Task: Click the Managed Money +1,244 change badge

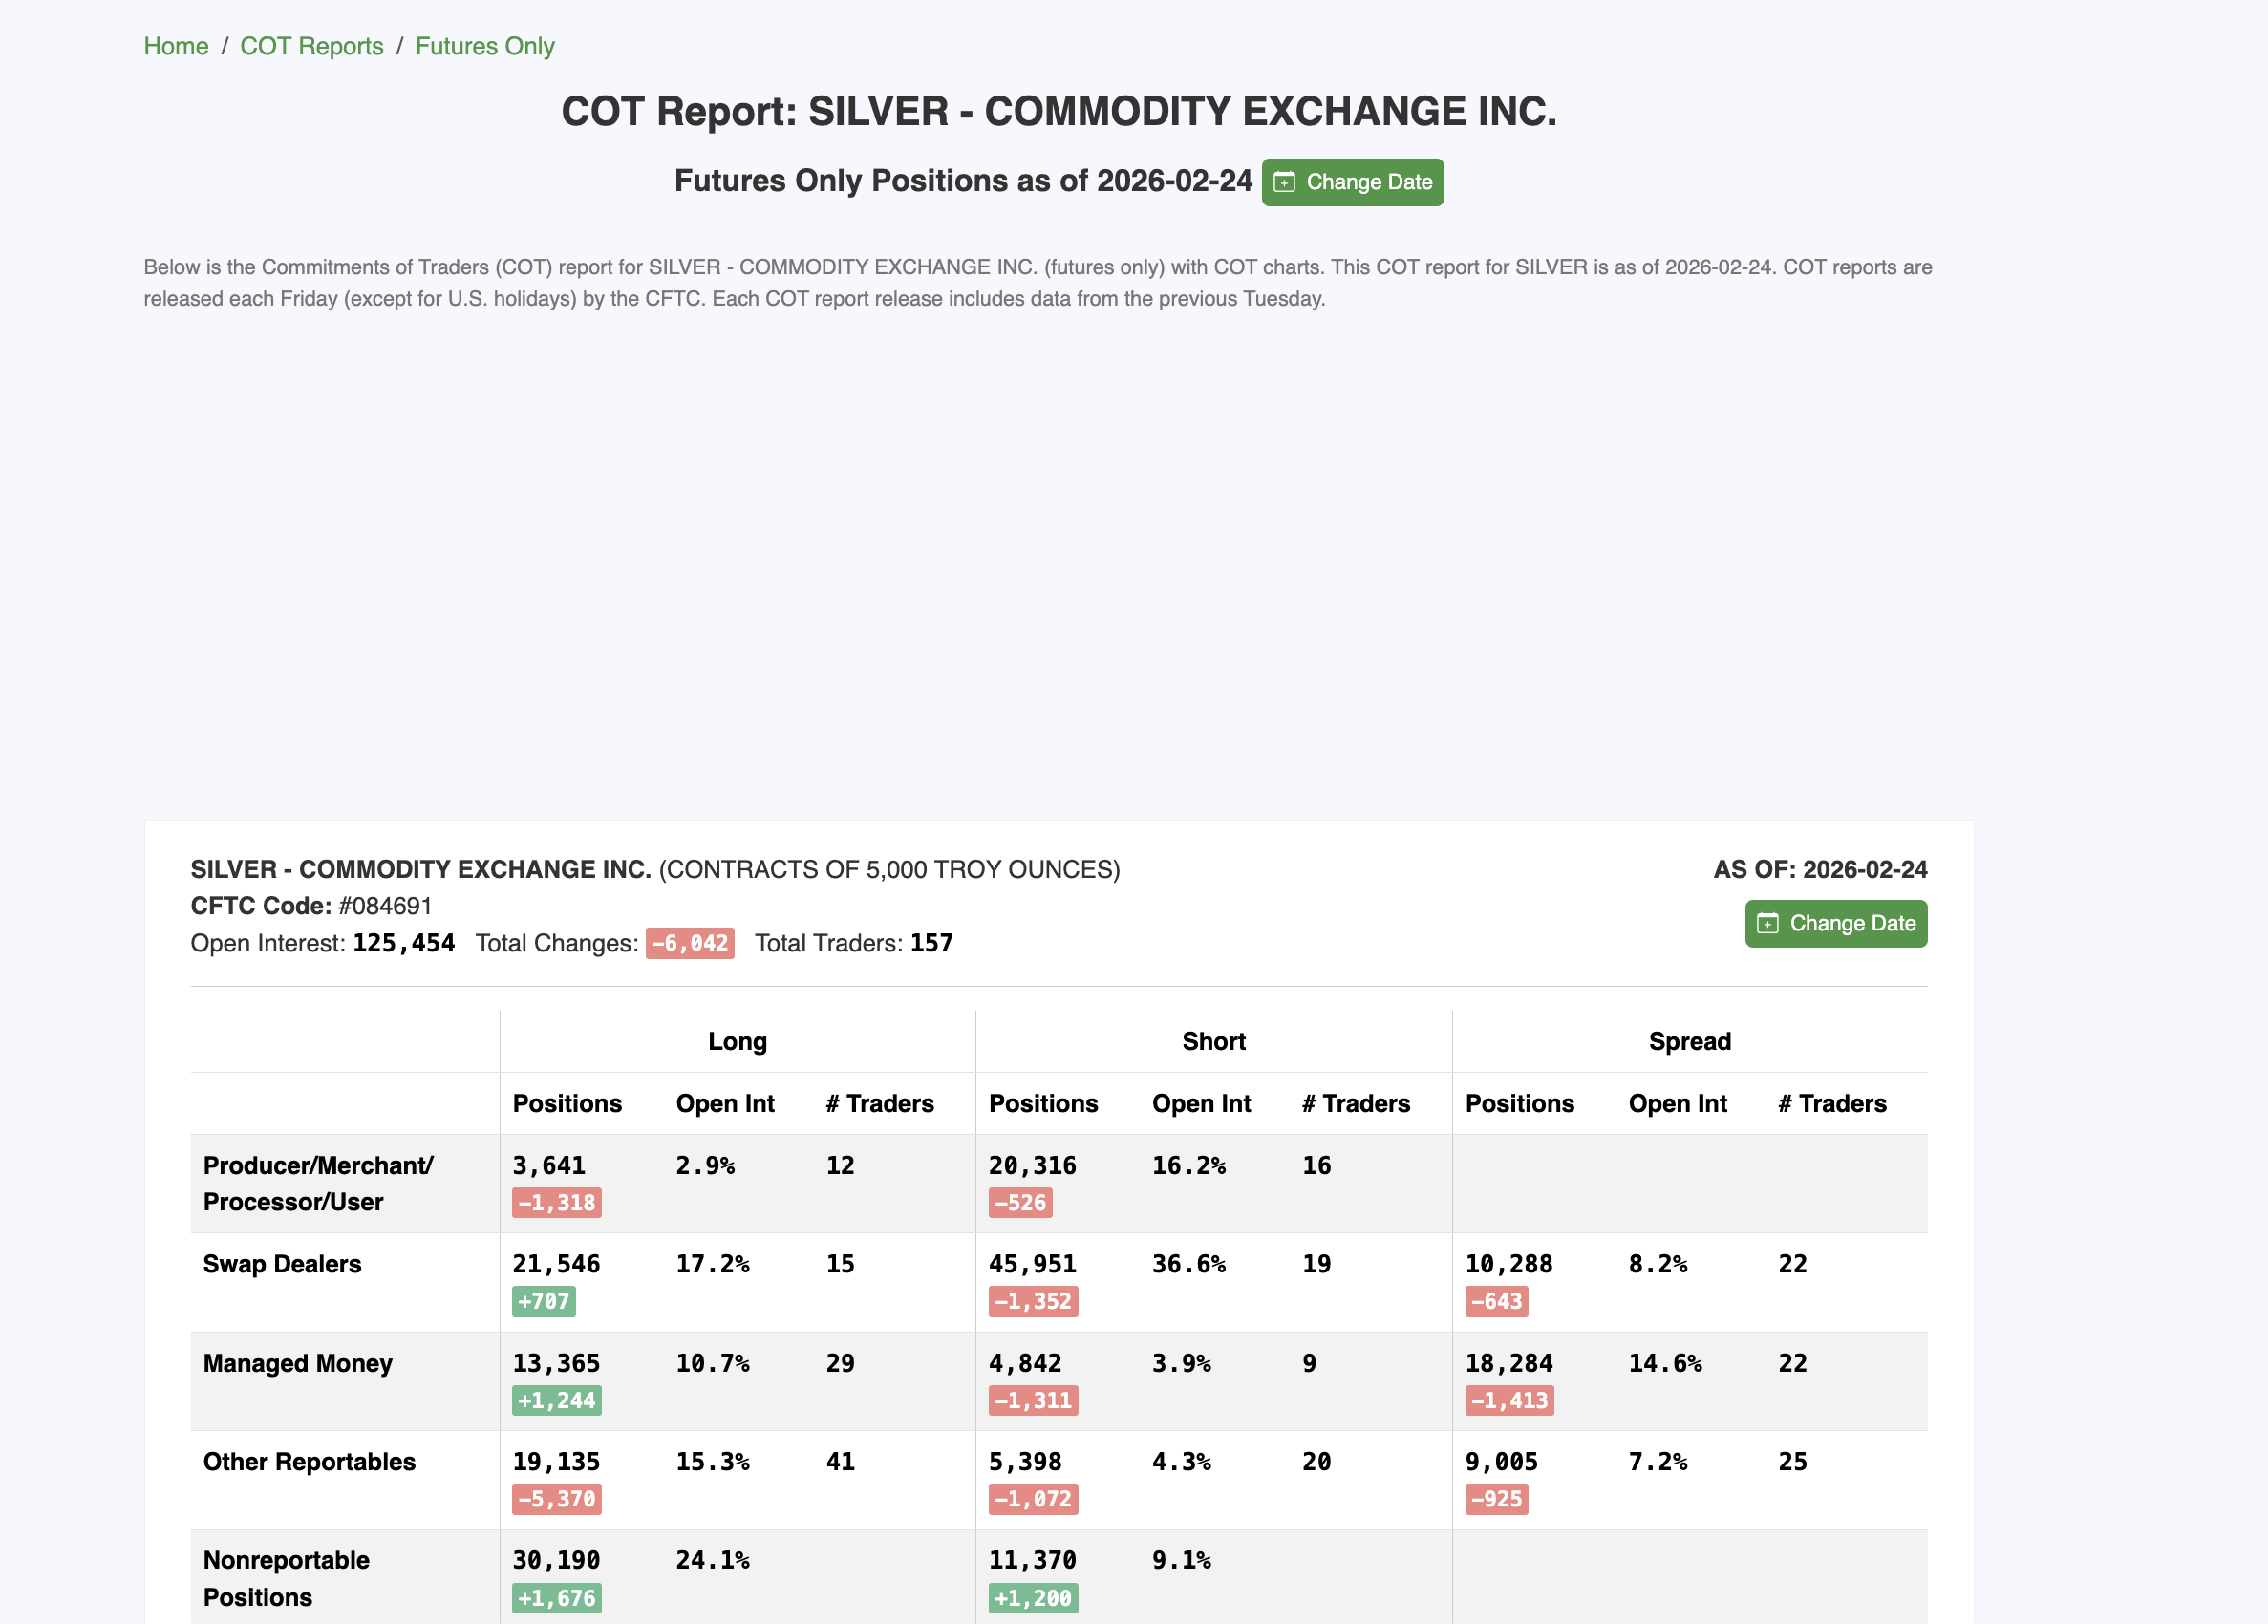Action: [x=556, y=1400]
